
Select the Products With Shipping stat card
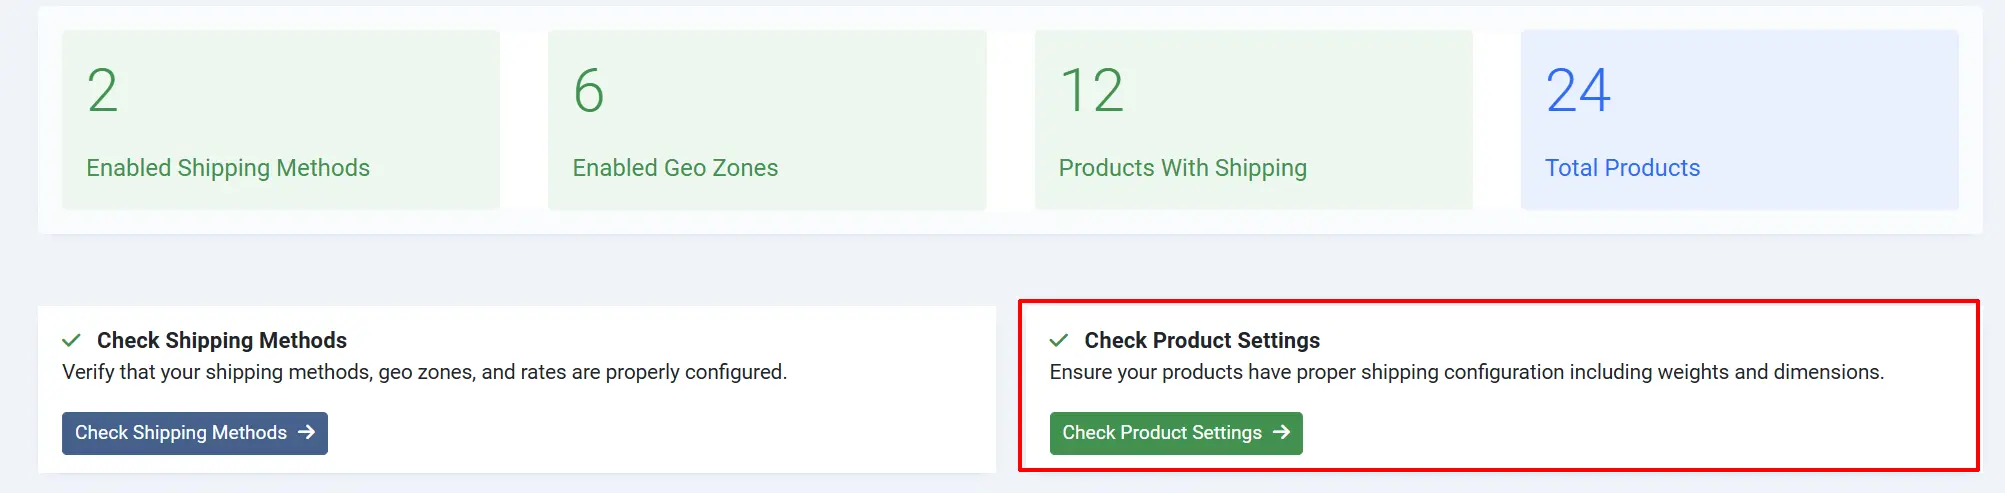click(x=1254, y=120)
